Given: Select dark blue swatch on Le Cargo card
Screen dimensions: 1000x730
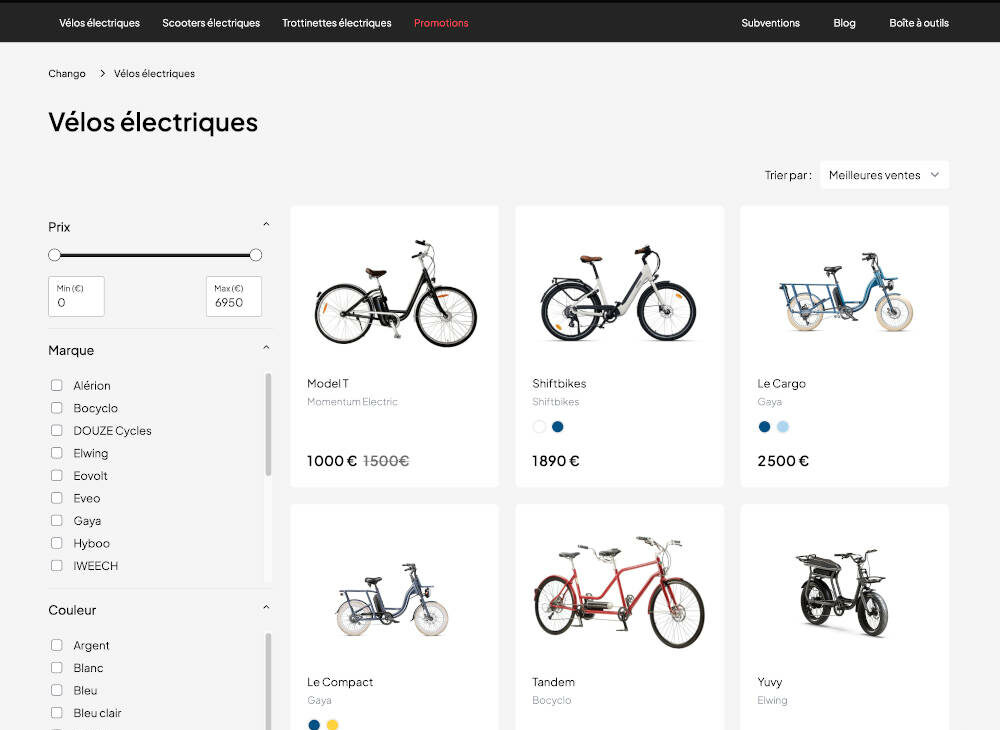Looking at the screenshot, I should pyautogui.click(x=765, y=427).
